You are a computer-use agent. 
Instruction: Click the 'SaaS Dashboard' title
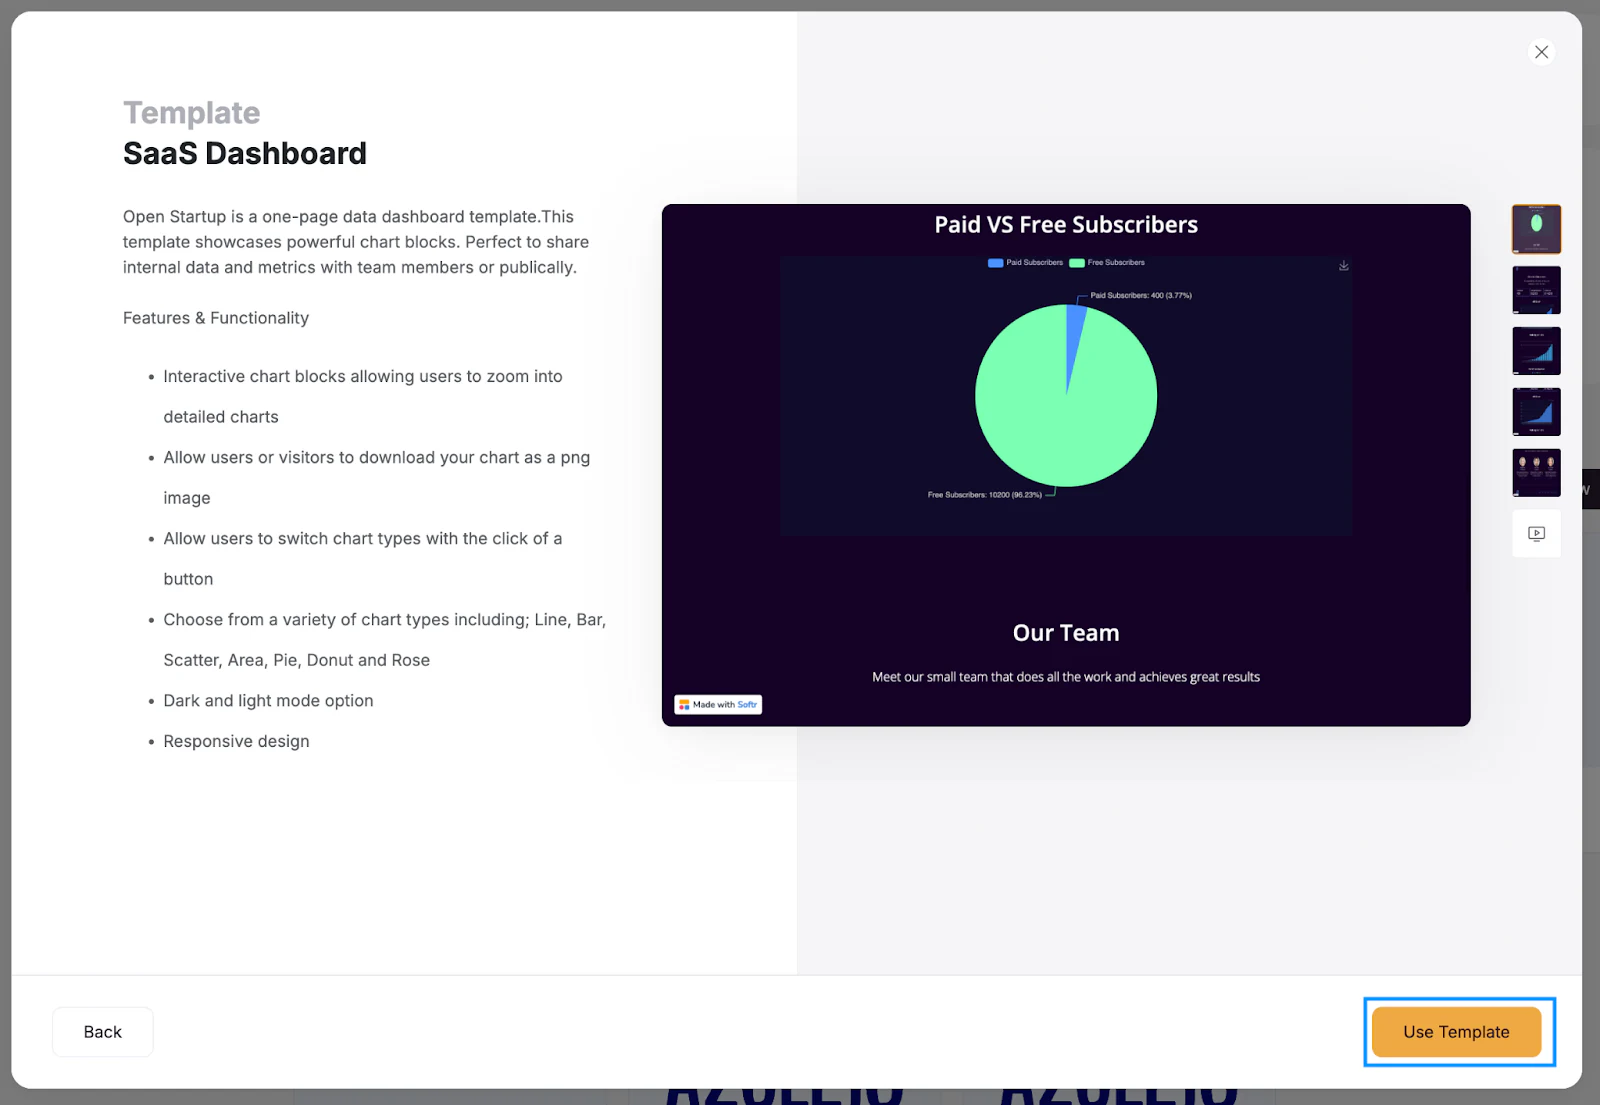click(245, 153)
